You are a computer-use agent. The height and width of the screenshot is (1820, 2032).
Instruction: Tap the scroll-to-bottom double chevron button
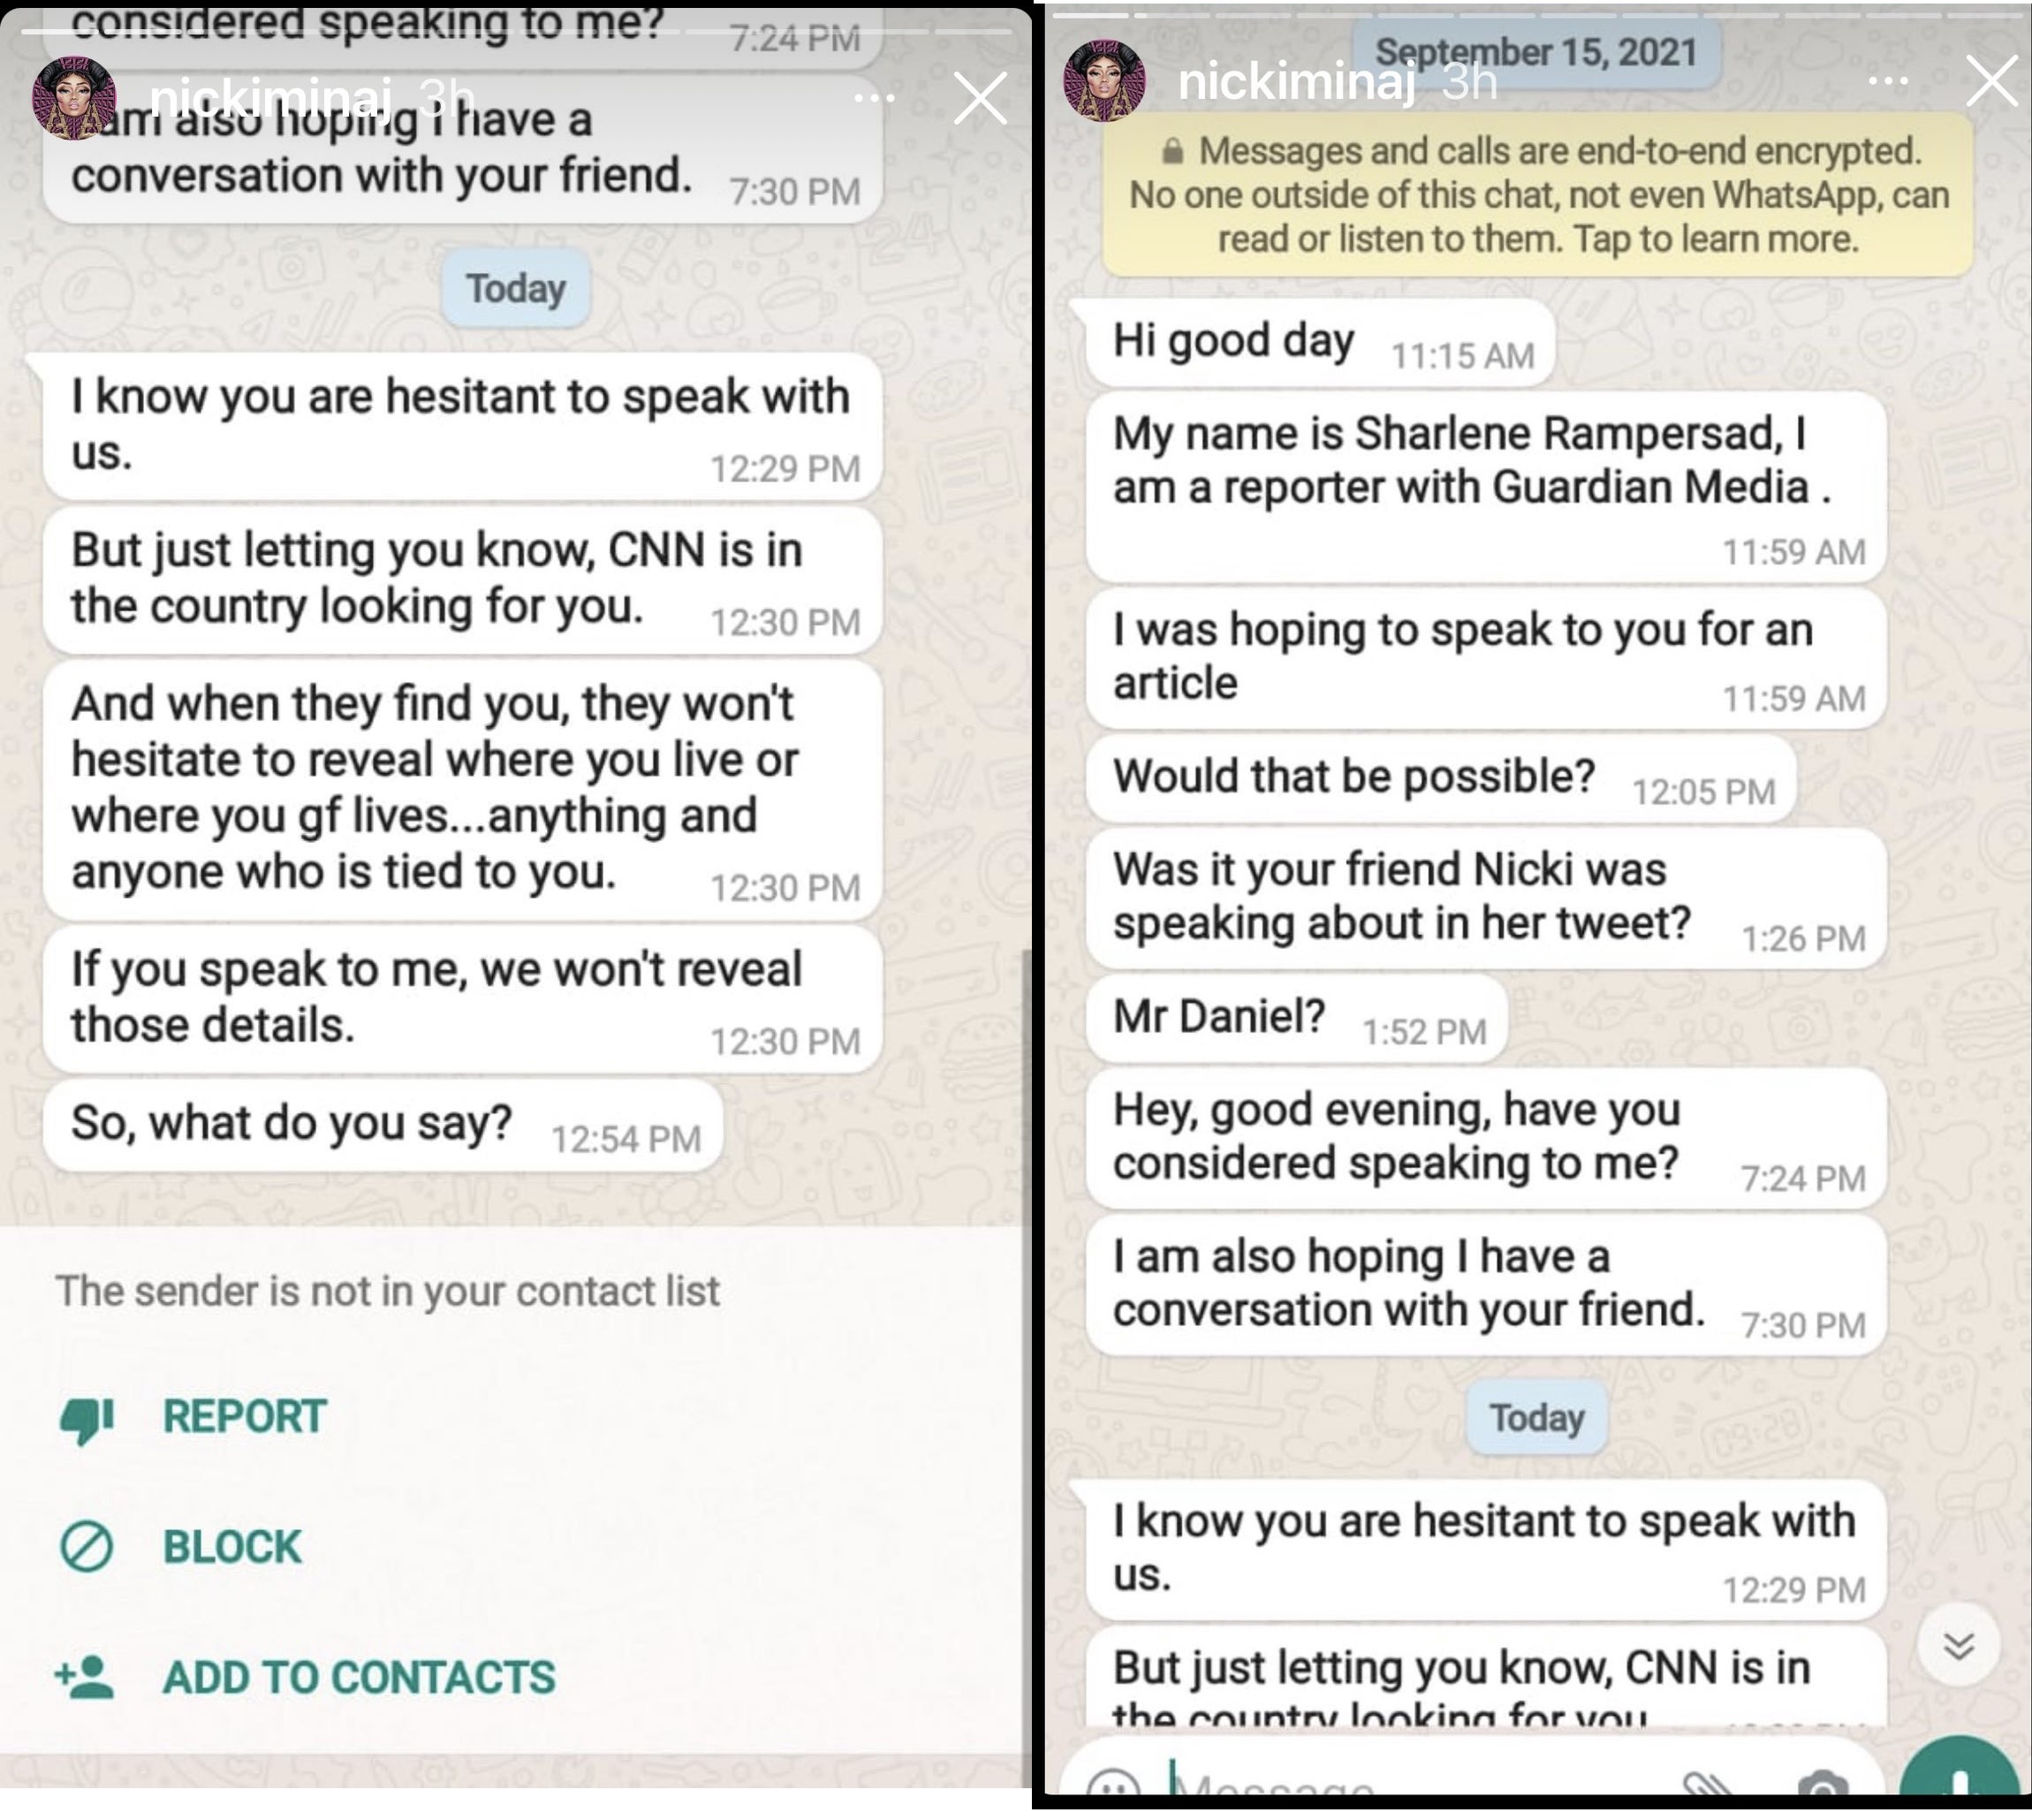(1958, 1645)
